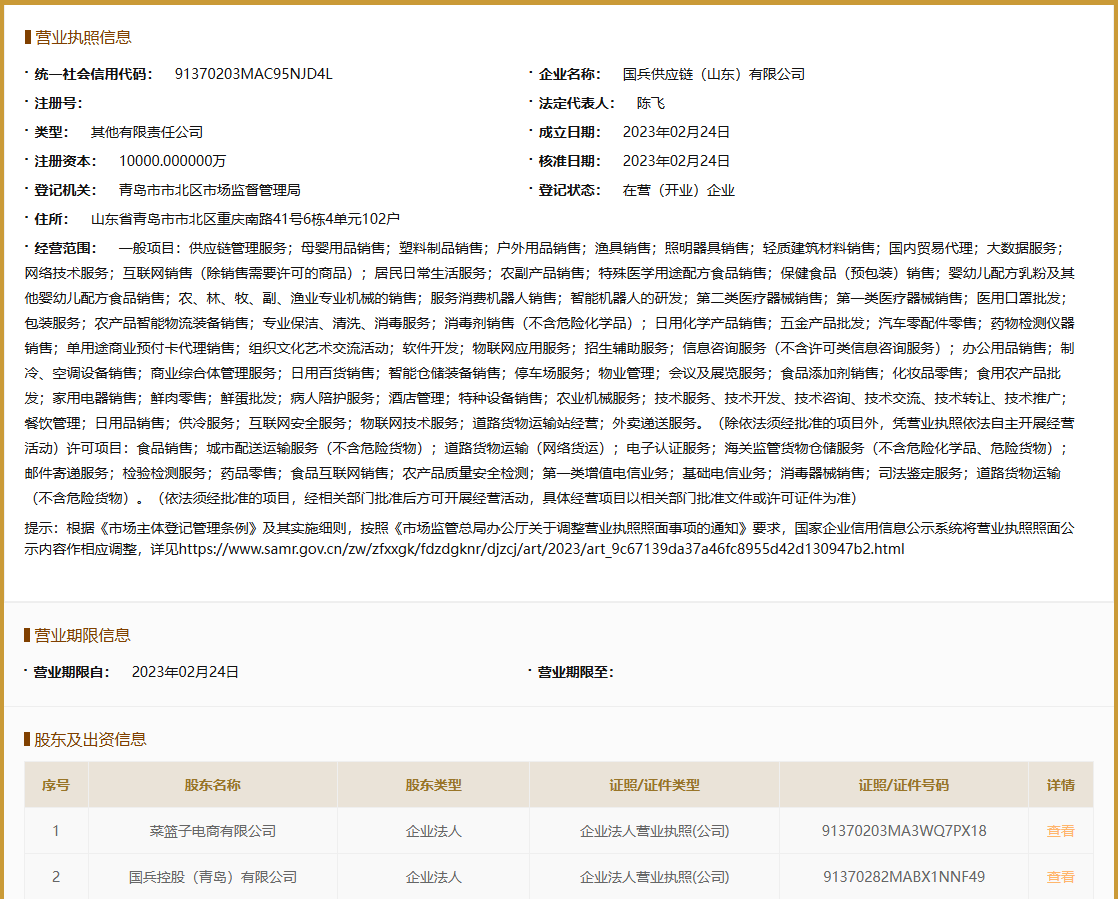
Task: Click the 营业期限自 date 2023年02月24日
Action: click(x=185, y=672)
